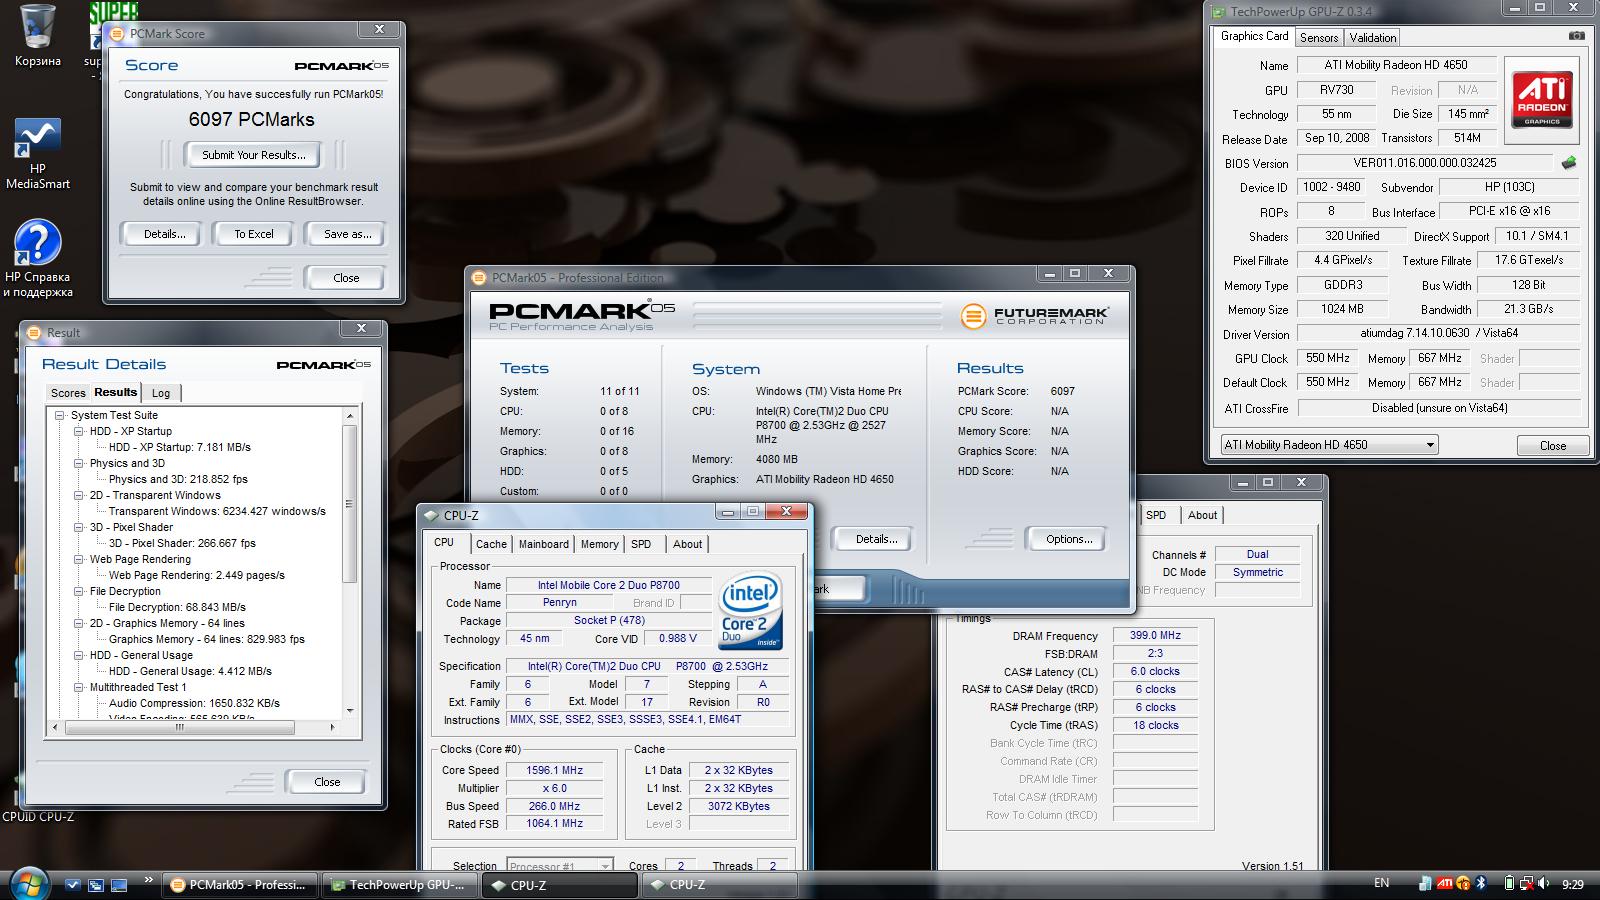The height and width of the screenshot is (900, 1600).
Task: Open the About tab in front CPU-Z
Action: point(687,544)
